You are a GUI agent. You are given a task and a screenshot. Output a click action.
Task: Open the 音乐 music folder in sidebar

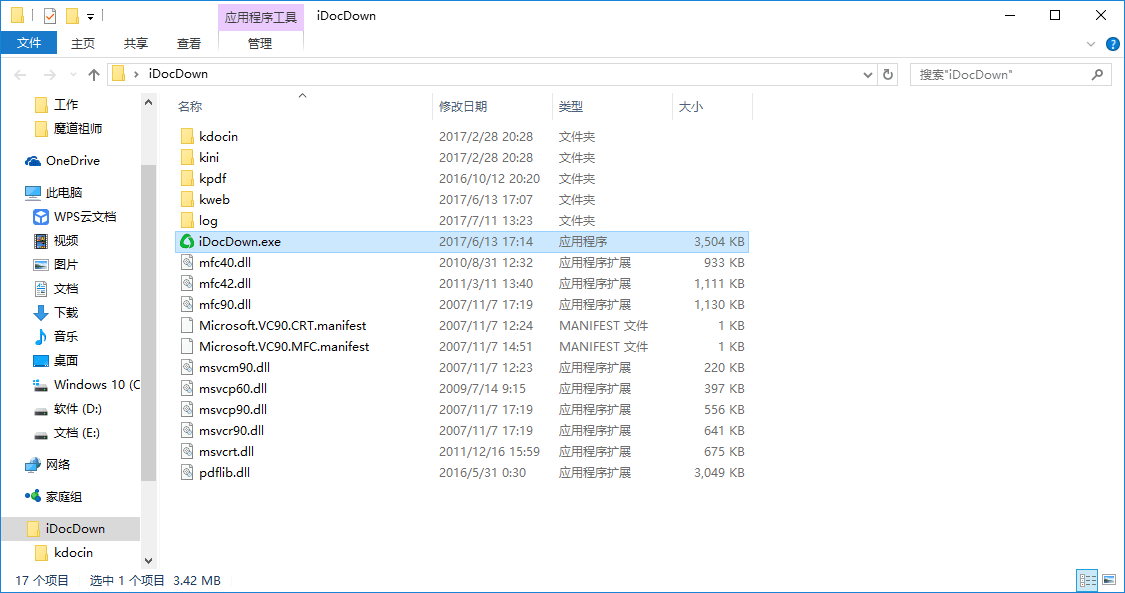(x=65, y=337)
